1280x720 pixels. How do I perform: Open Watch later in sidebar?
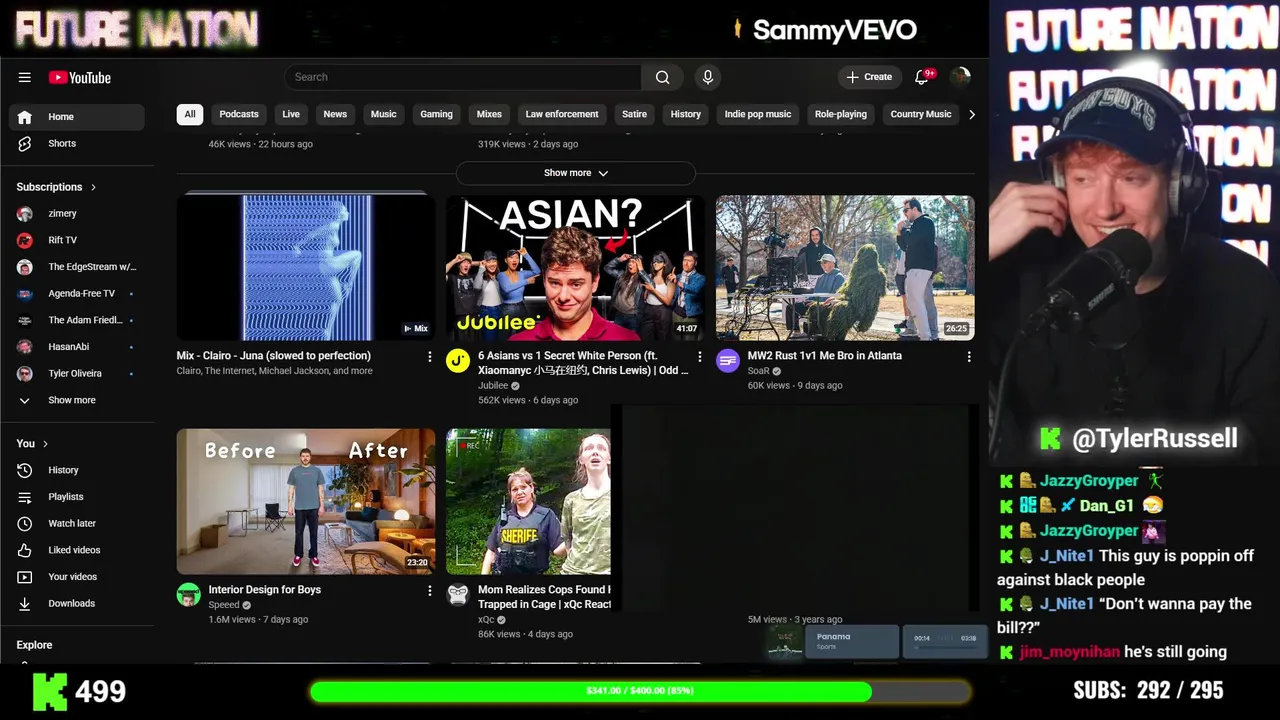[77, 523]
